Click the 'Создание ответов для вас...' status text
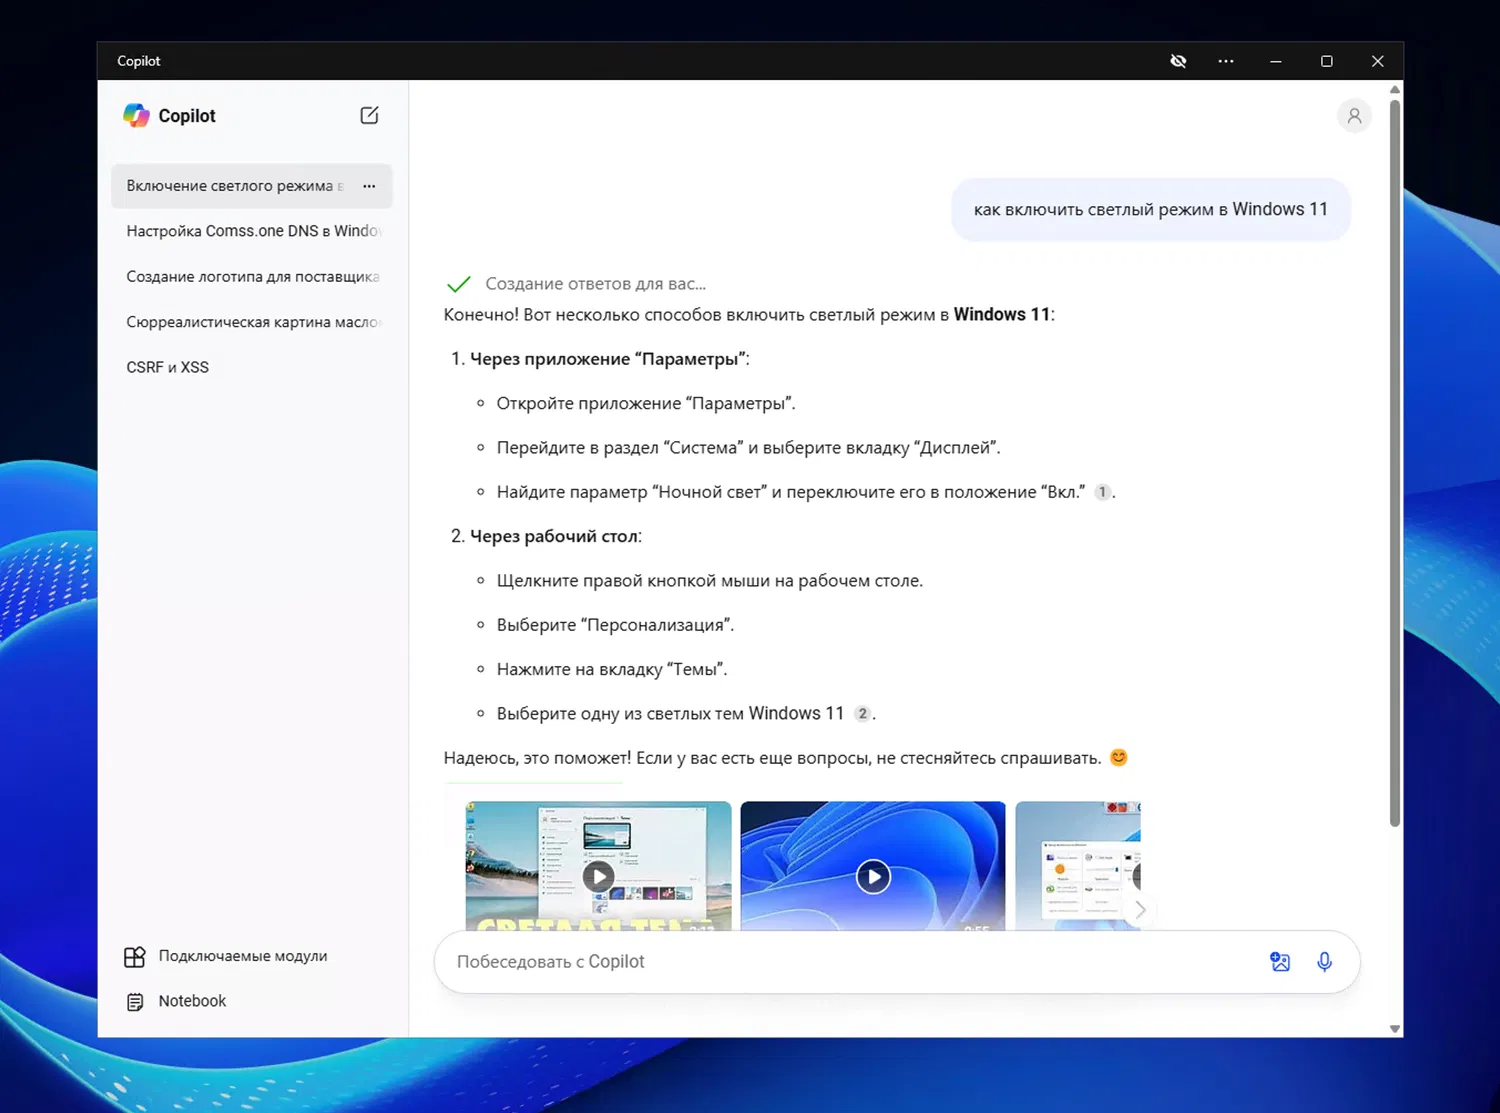This screenshot has width=1500, height=1113. click(596, 284)
